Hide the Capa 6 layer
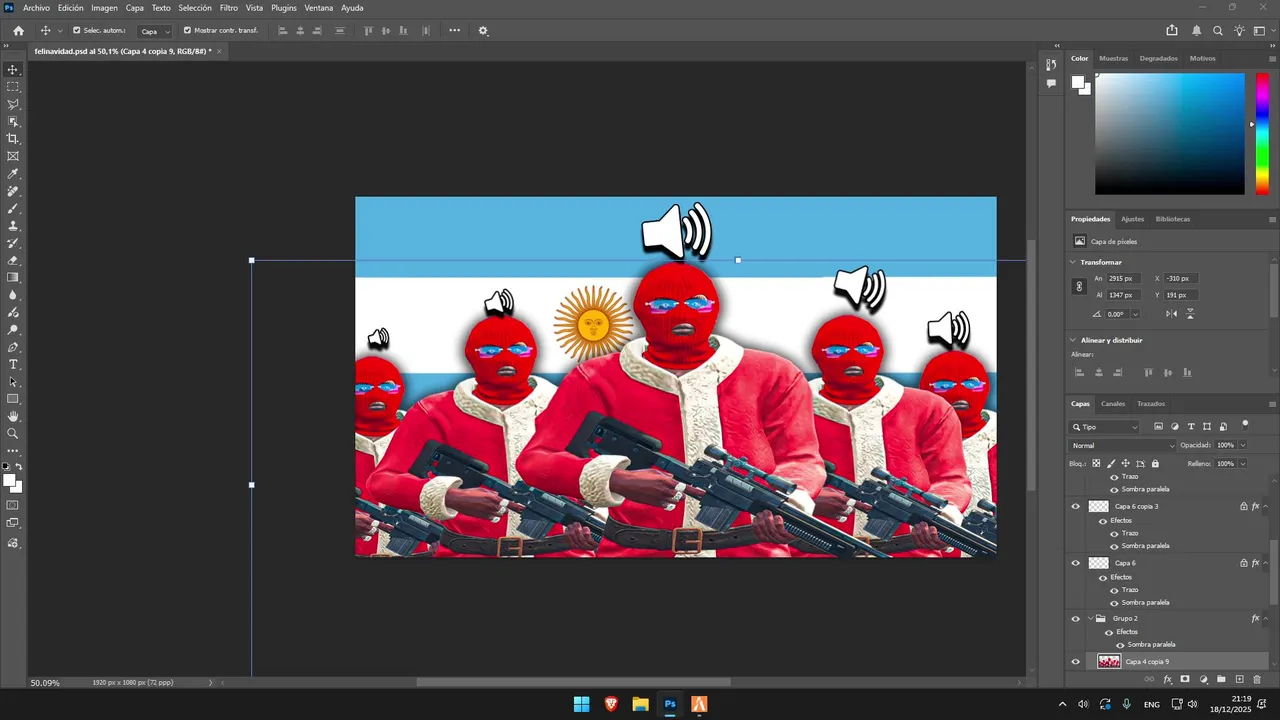The image size is (1280, 720). pyautogui.click(x=1076, y=563)
